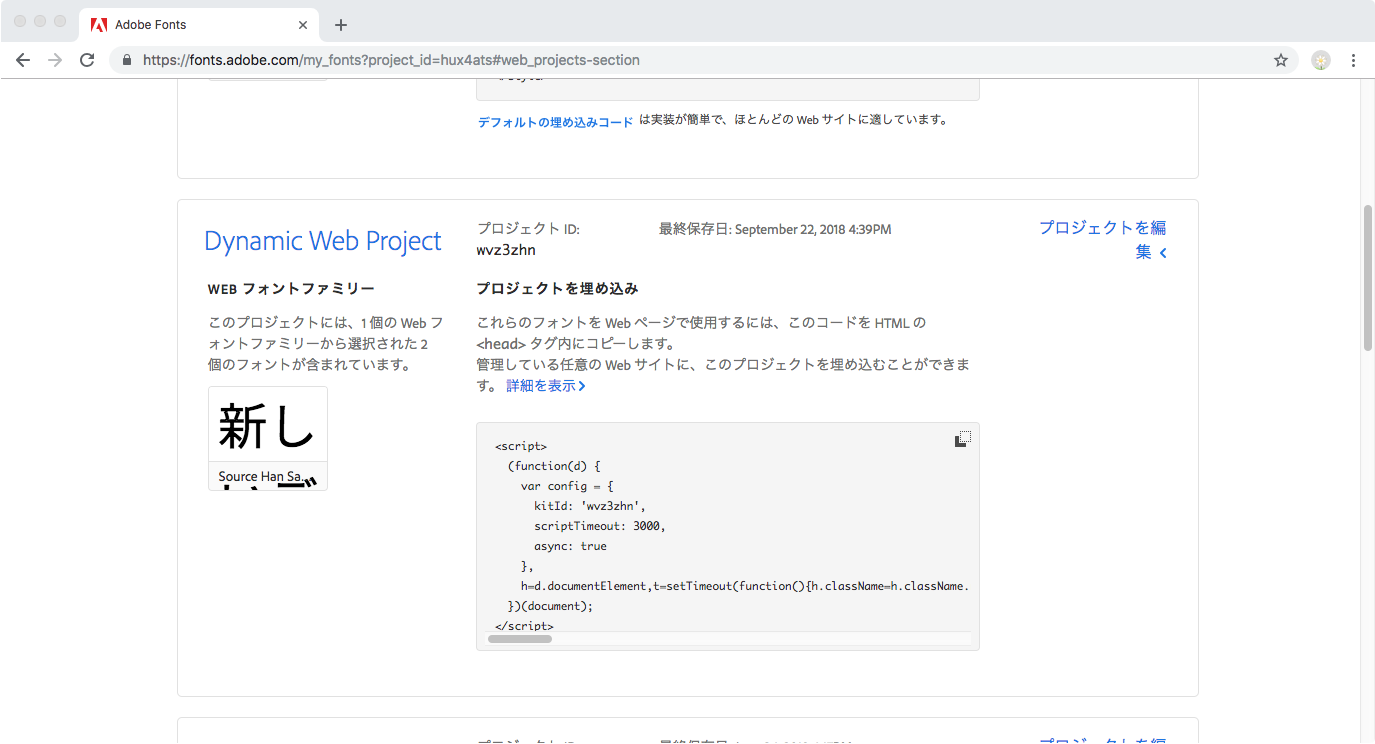Viewport: 1375px width, 744px height.
Task: Click the closing </script> code line
Action: tap(524, 626)
